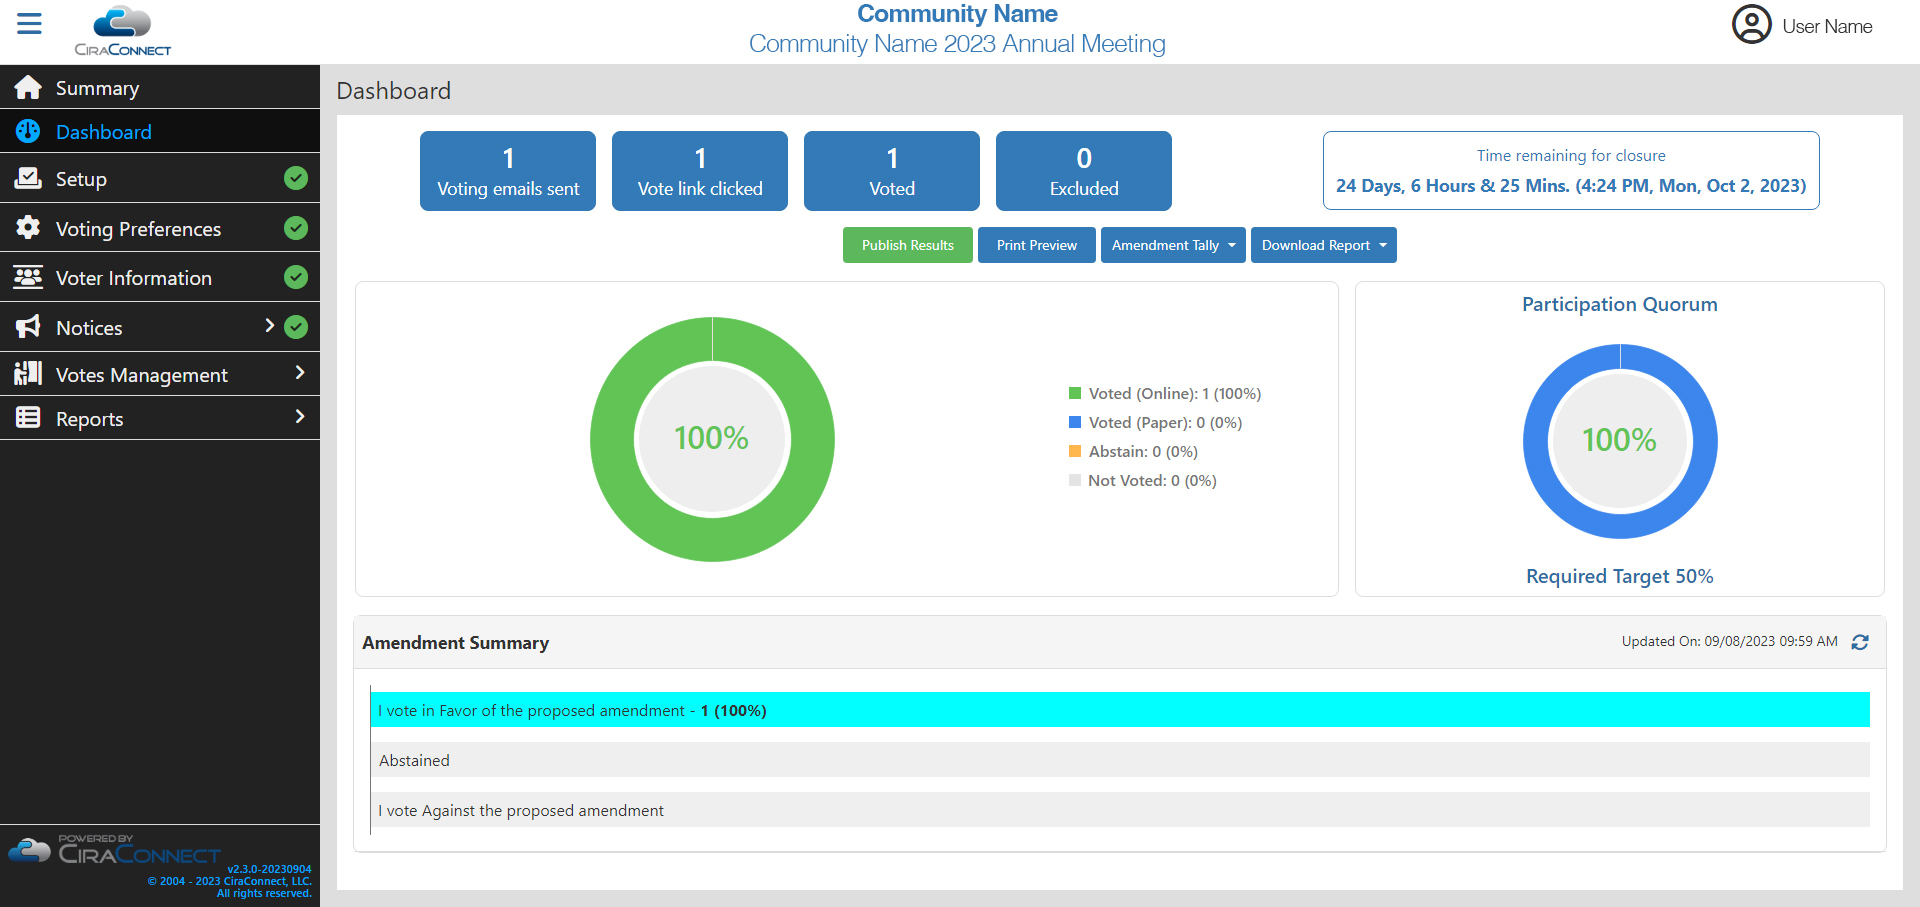This screenshot has width=1920, height=907.
Task: Open the Reports menu item
Action: click(90, 419)
